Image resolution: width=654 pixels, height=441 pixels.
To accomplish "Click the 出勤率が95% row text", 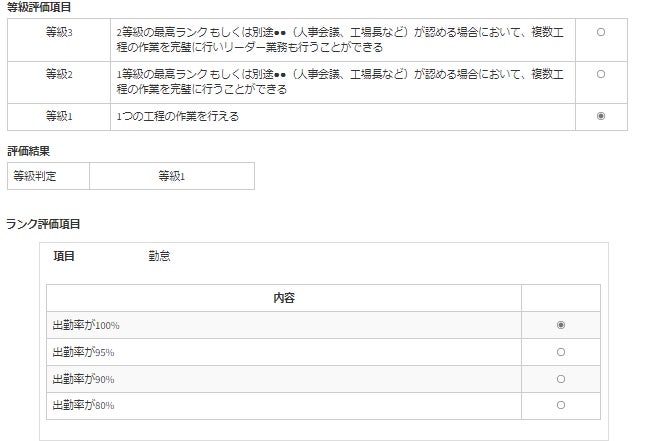I will point(83,352).
